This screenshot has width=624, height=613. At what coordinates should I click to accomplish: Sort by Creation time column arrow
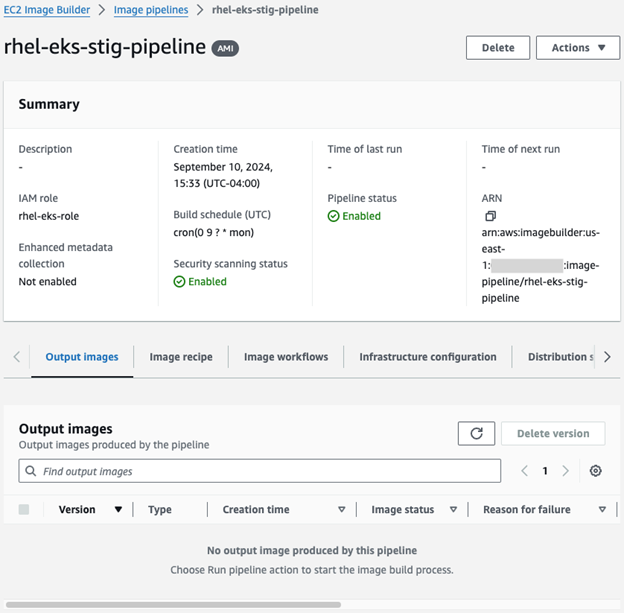pyautogui.click(x=341, y=509)
